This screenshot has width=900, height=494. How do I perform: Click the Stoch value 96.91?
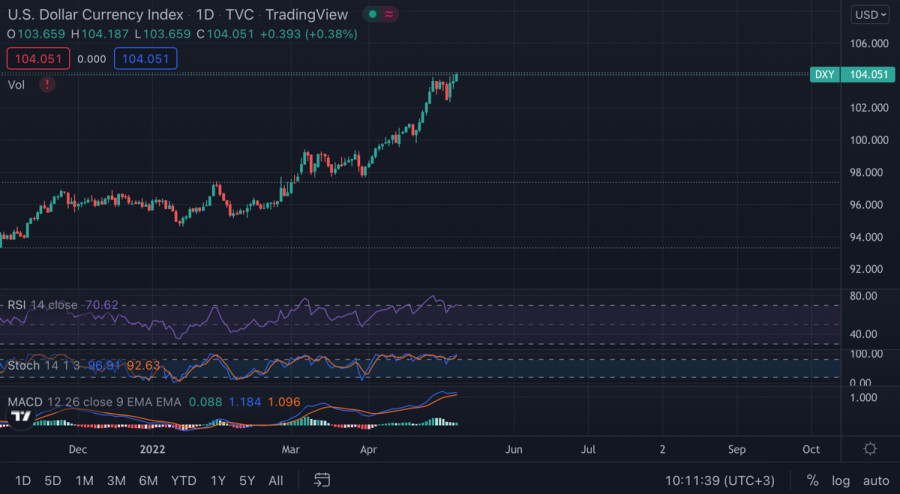[104, 365]
